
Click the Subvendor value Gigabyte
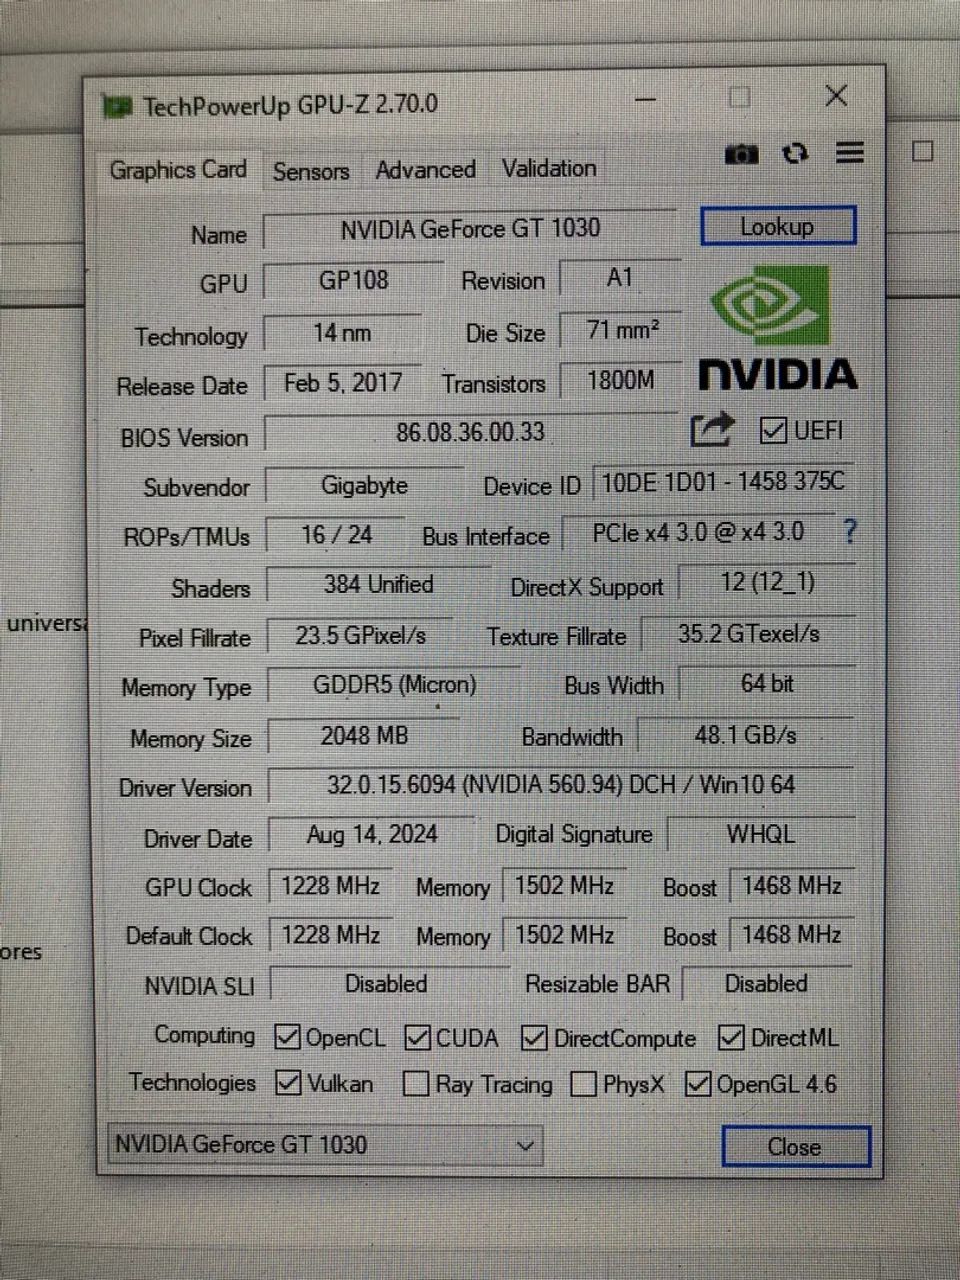point(364,486)
